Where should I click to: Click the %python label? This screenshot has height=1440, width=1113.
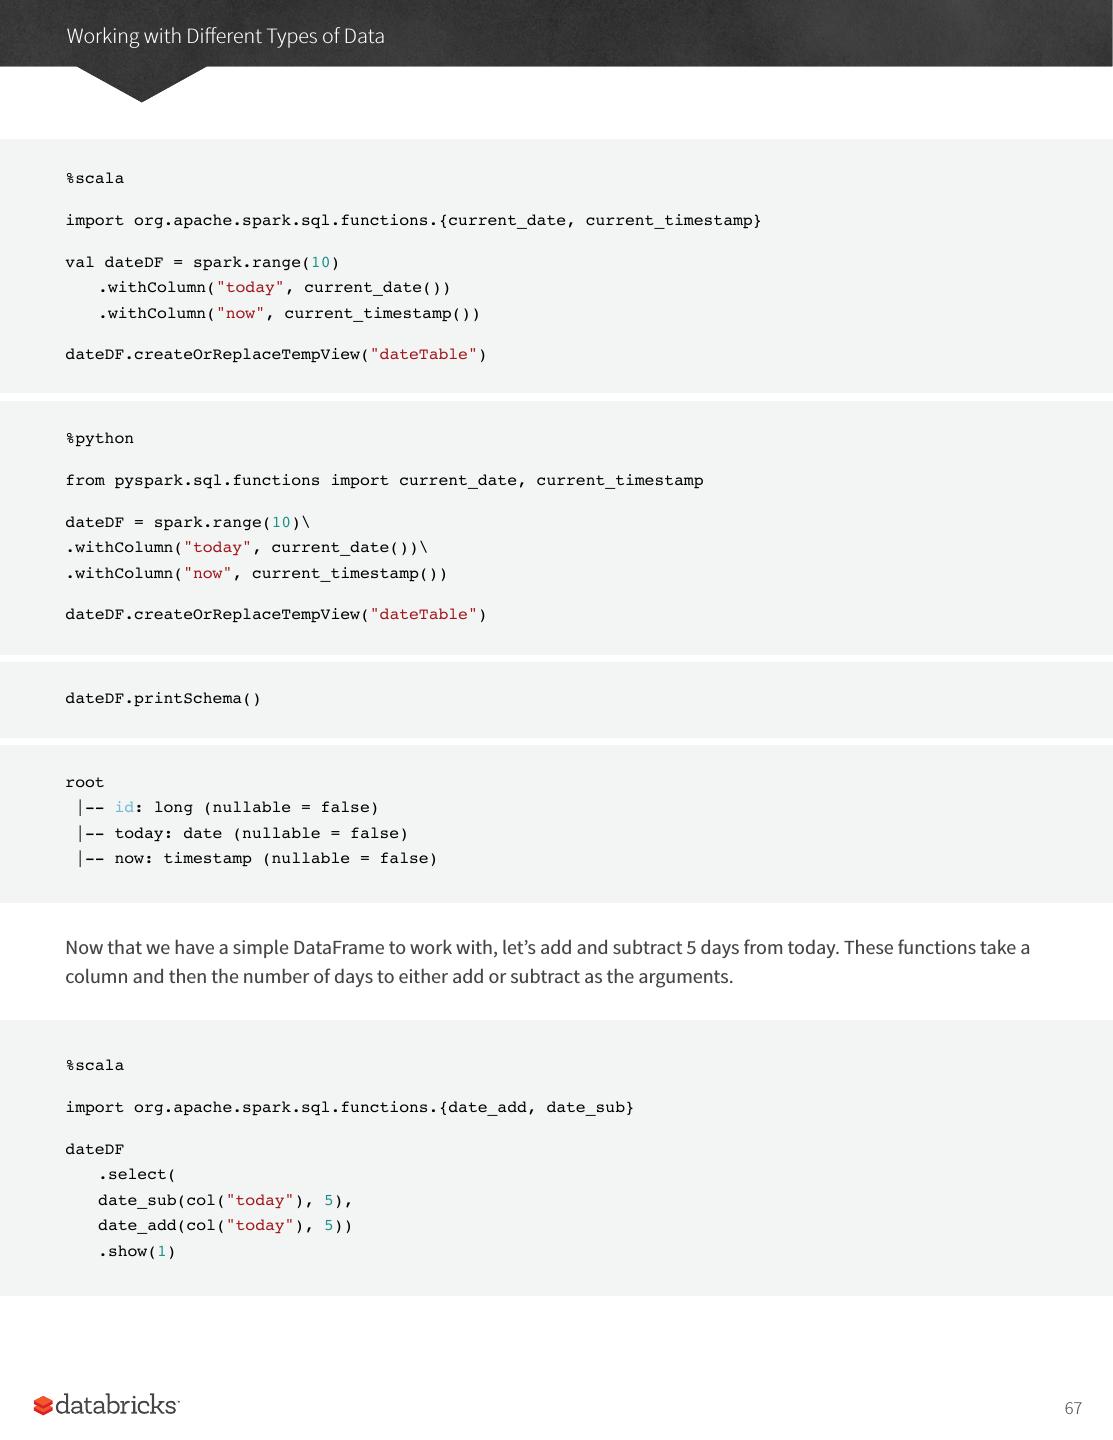(99, 439)
